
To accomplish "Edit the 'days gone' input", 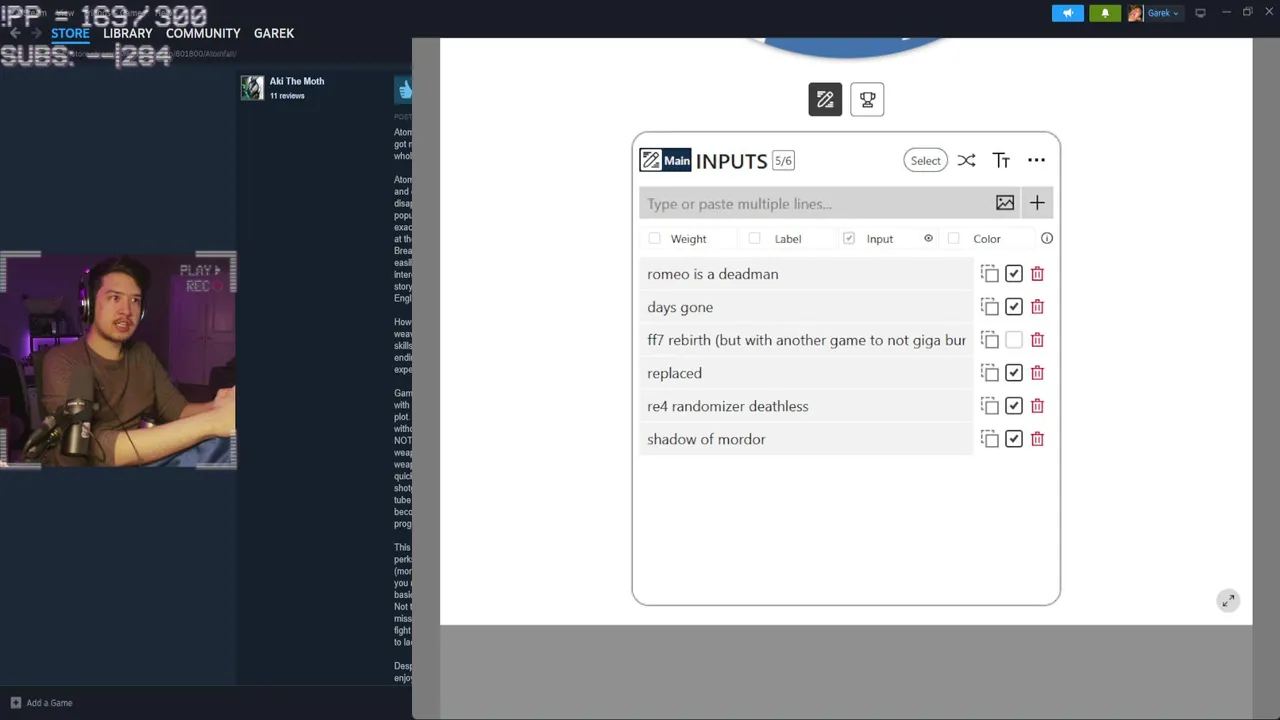I will [806, 307].
